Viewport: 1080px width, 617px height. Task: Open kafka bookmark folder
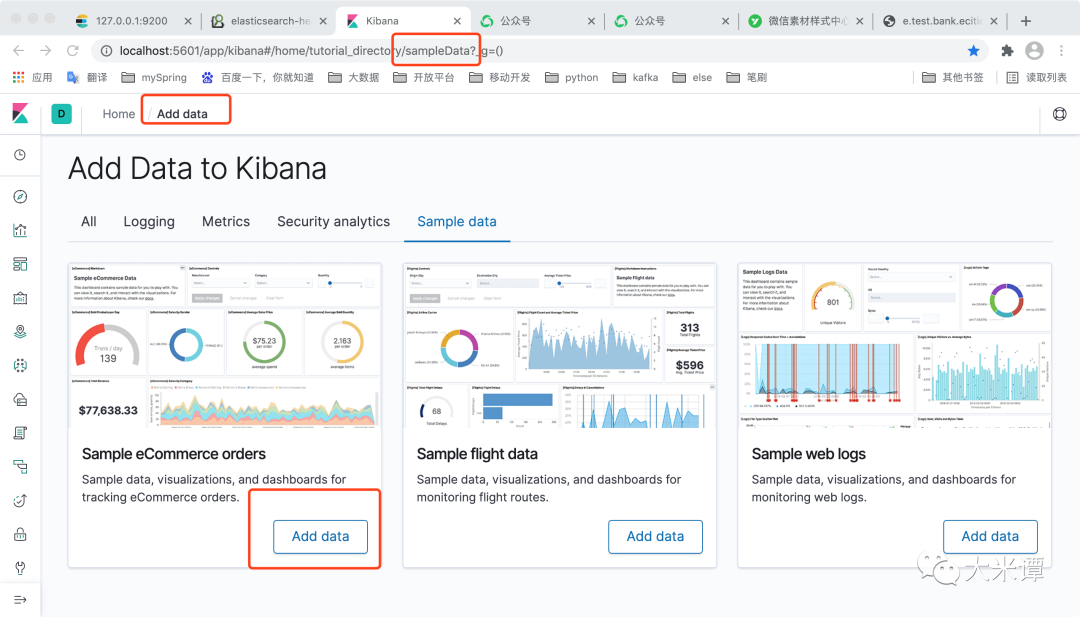point(635,77)
